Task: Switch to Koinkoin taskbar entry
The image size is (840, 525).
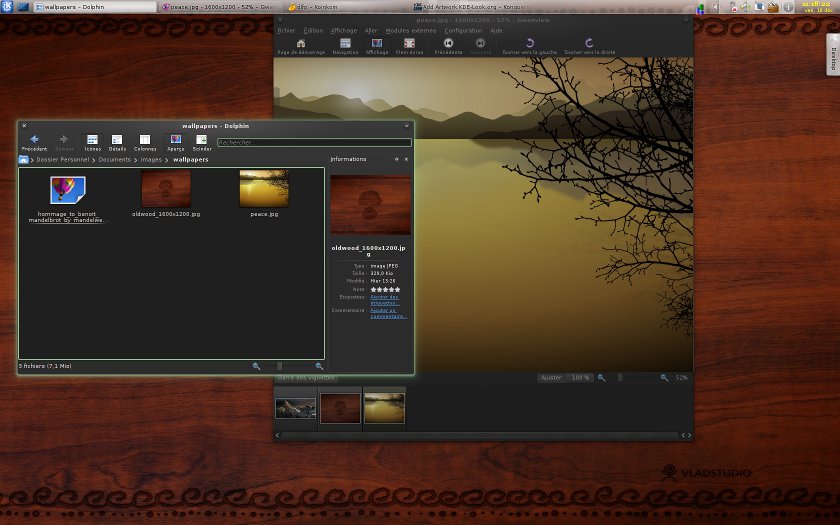Action: pyautogui.click(x=346, y=7)
